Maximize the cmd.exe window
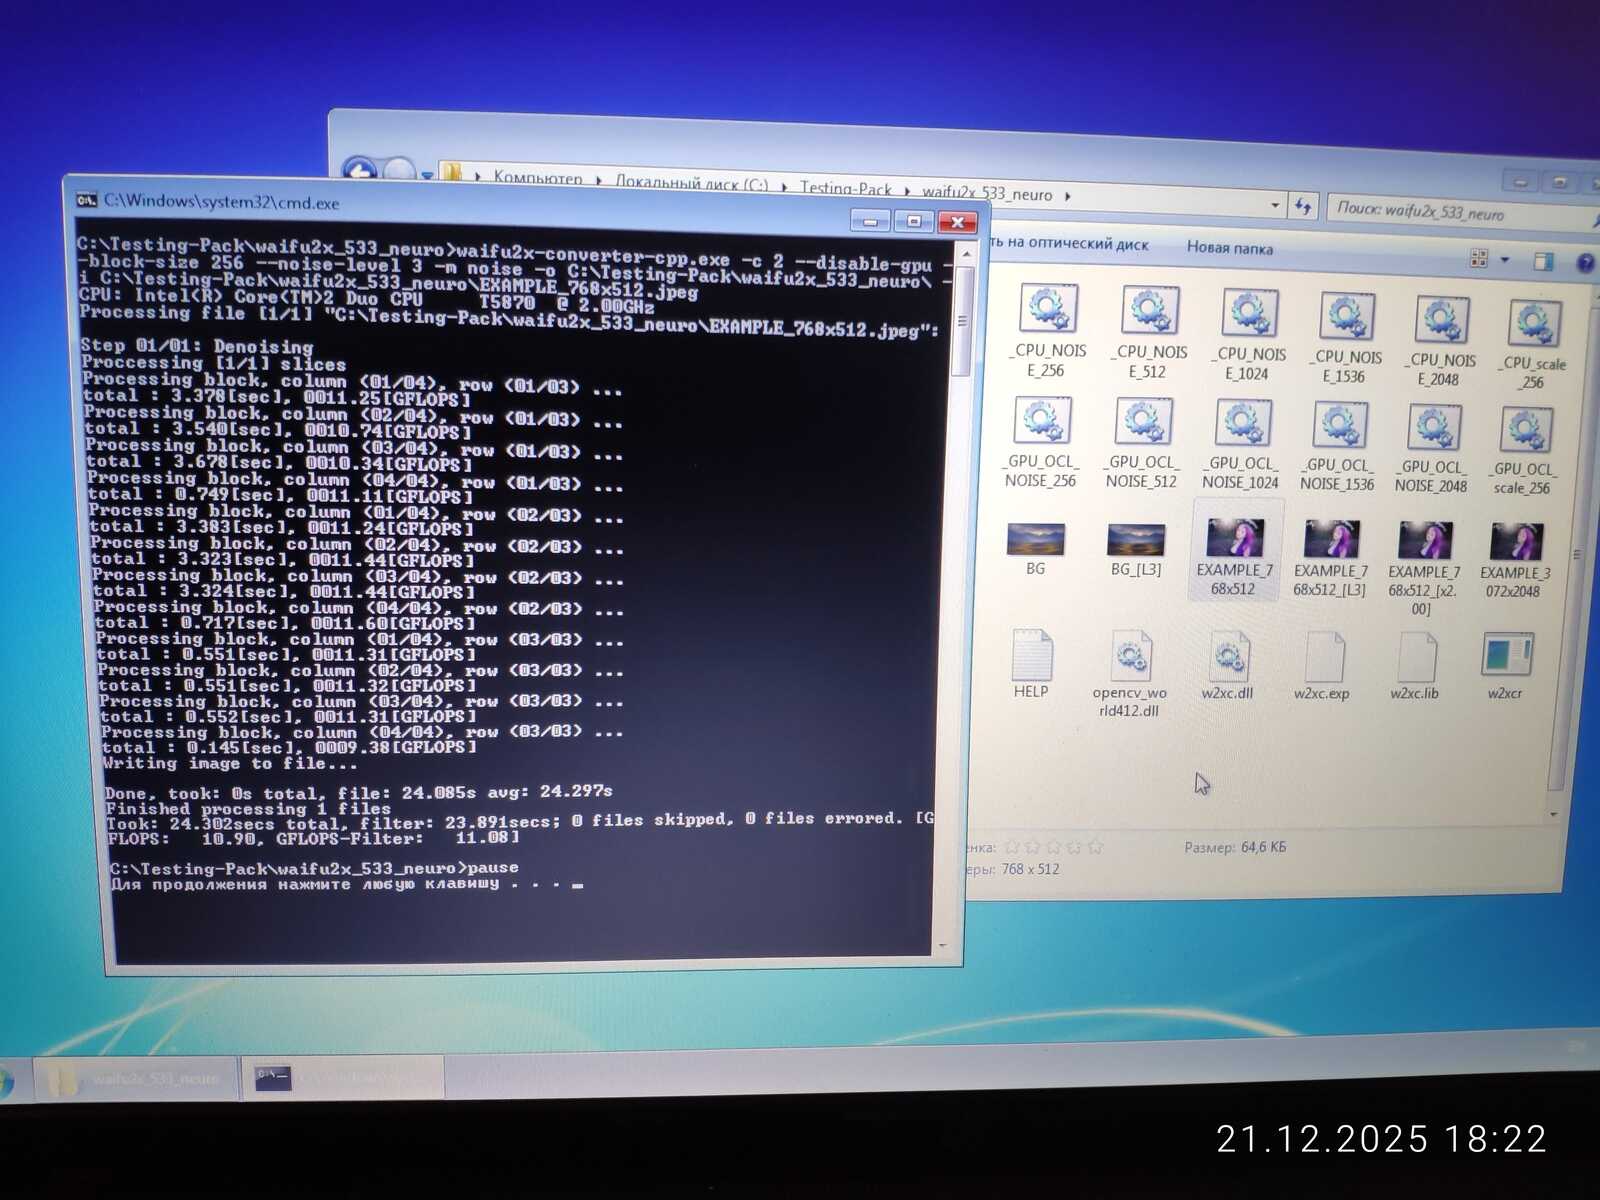Screen dimensions: 1600x1200 click(x=913, y=221)
